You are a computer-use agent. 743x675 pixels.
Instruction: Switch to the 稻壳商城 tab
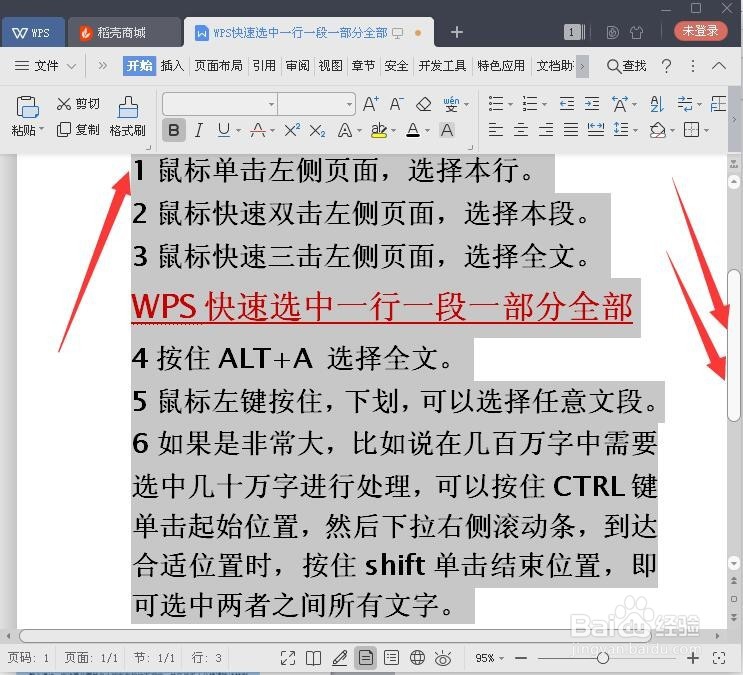(124, 33)
